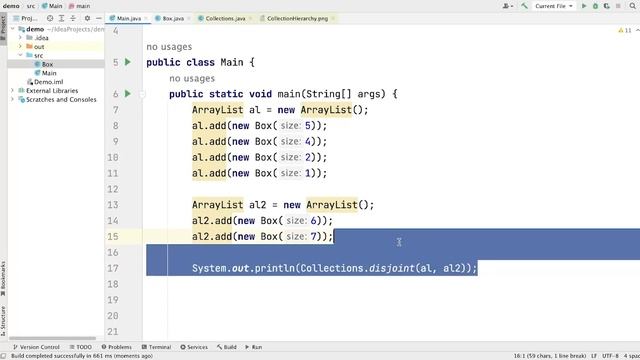Click the 16:1 caret position in status bar
The image size is (640, 360).
tap(550, 356)
